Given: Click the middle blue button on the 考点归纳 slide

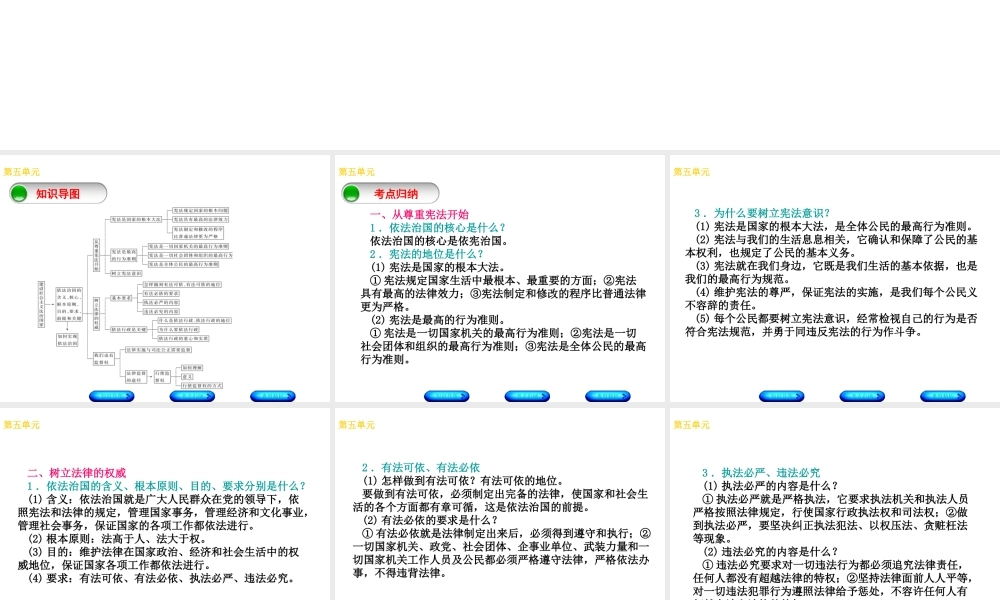Looking at the screenshot, I should click(527, 396).
